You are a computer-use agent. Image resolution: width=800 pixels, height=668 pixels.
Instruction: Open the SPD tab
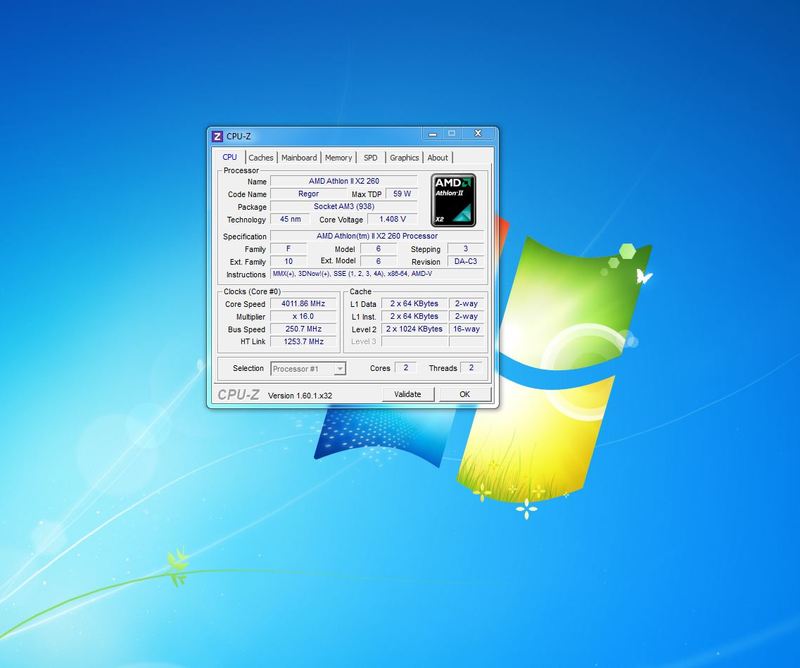pos(370,158)
